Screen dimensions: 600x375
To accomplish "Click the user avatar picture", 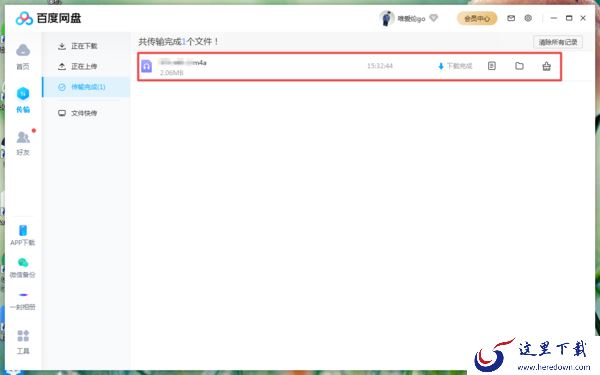I will [x=386, y=18].
